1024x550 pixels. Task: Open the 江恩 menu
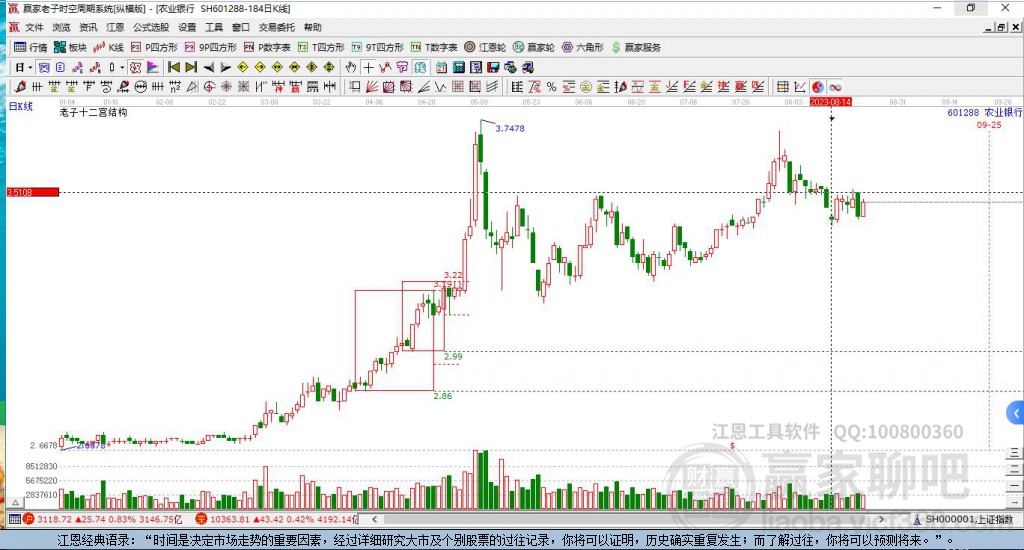(x=115, y=27)
